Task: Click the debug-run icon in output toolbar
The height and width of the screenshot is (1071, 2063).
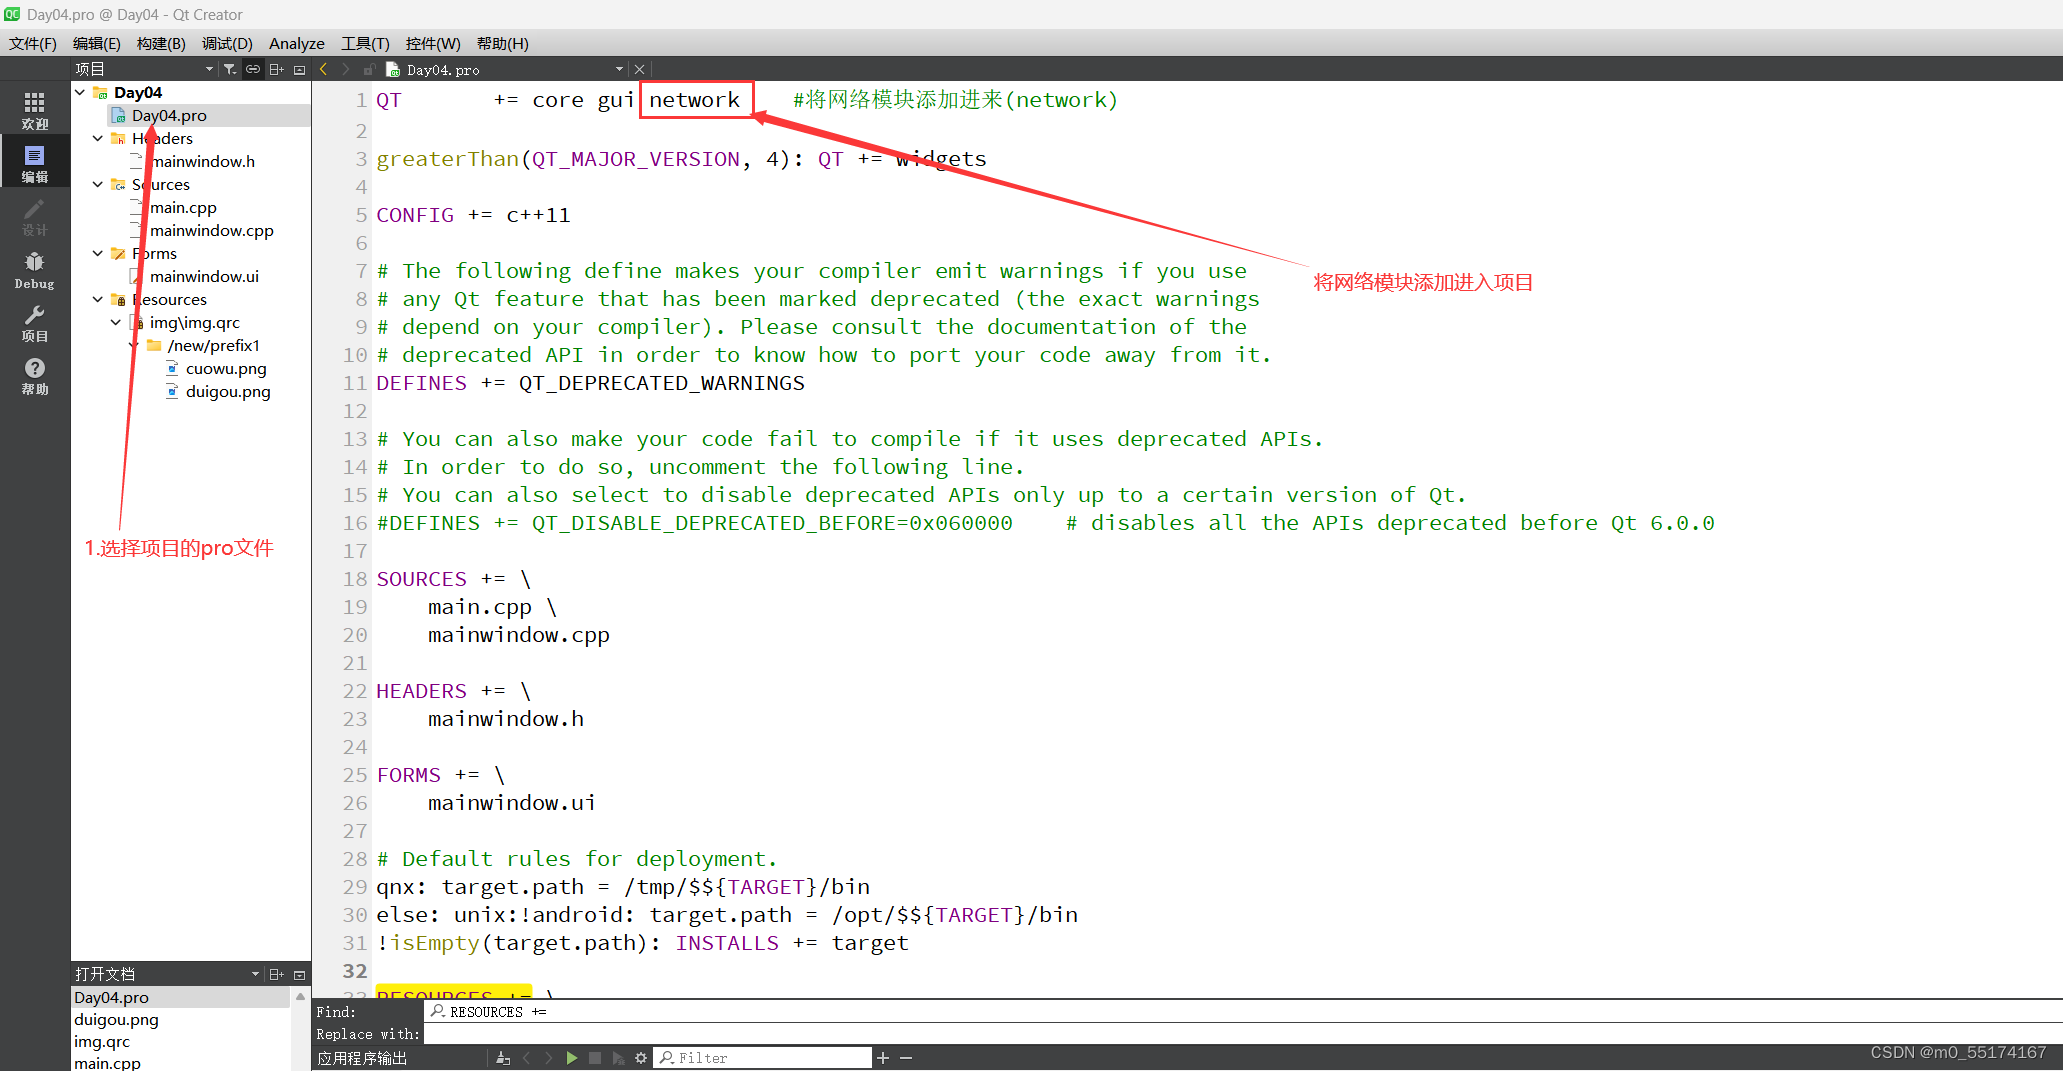Action: [618, 1058]
